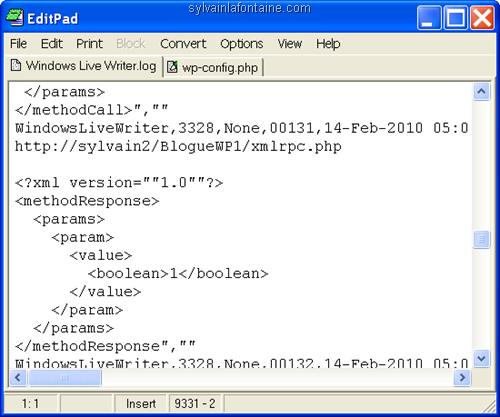Viewport: 500px width, 417px height.
Task: Maximize the EditPad window
Action: click(456, 18)
